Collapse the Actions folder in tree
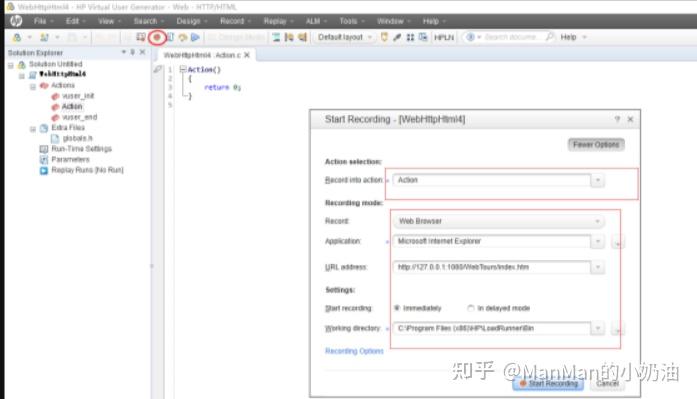Image resolution: width=697 pixels, height=399 pixels. pyautogui.click(x=33, y=86)
